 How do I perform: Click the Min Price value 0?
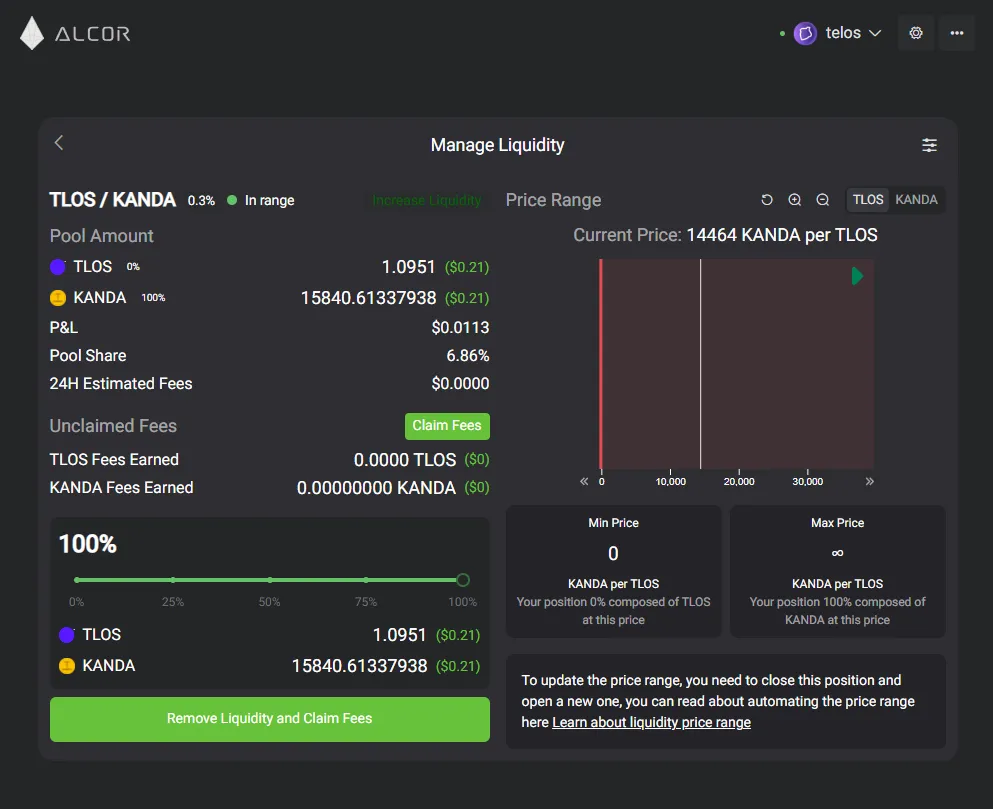coord(613,553)
